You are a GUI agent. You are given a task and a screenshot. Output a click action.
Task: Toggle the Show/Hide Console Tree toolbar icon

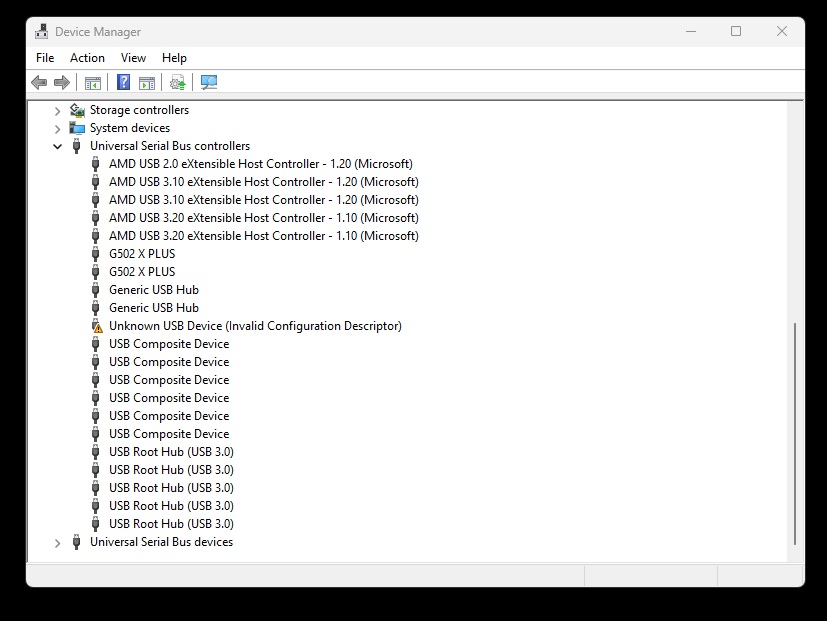pyautogui.click(x=93, y=83)
